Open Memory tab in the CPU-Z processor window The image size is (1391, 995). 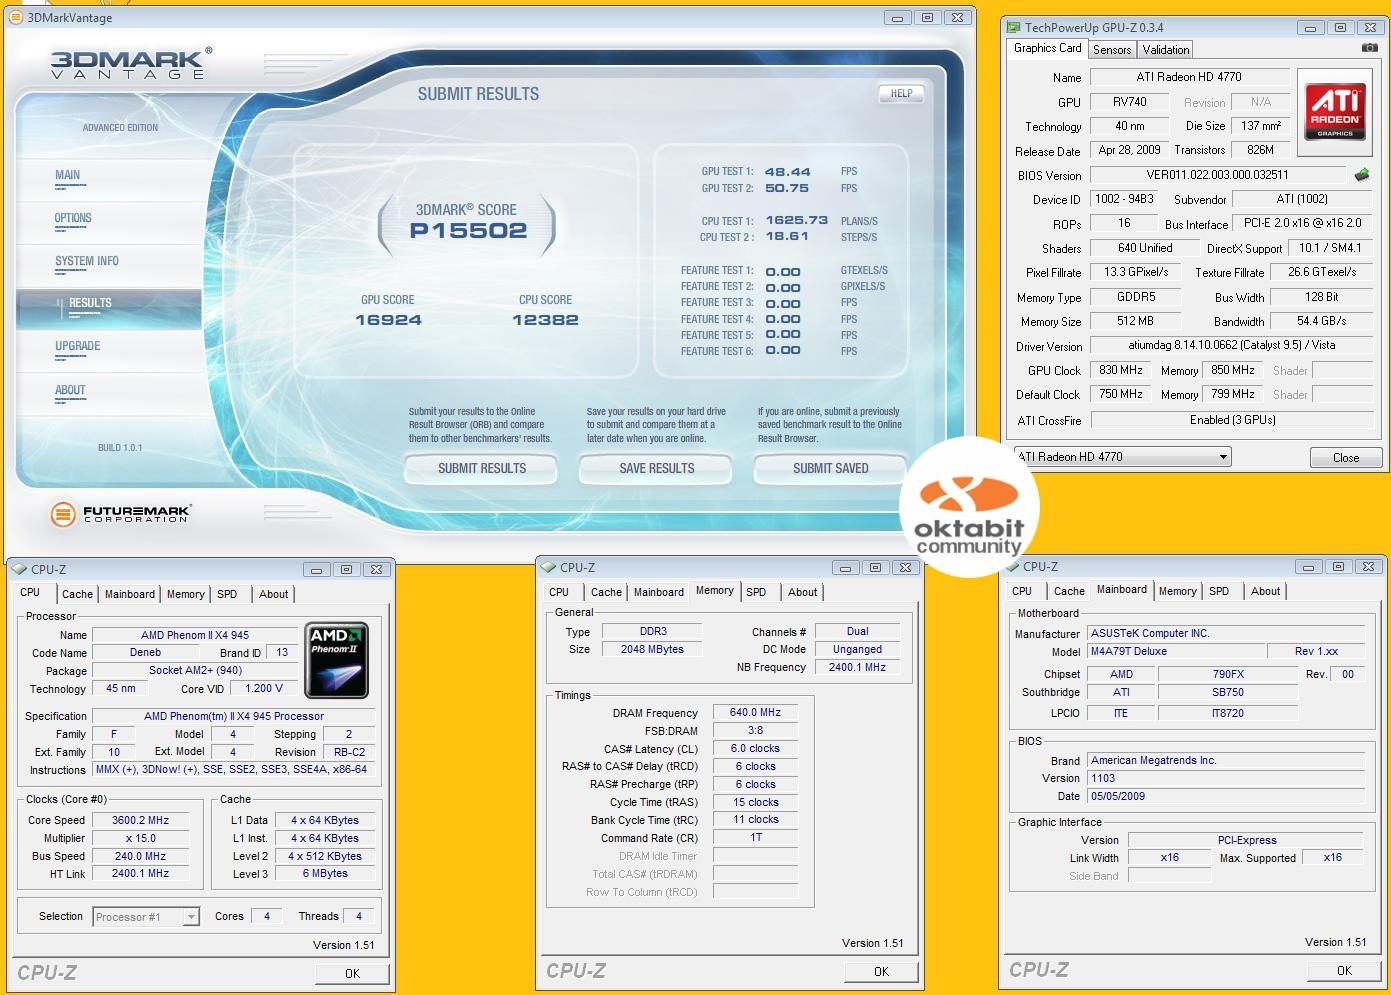pyautogui.click(x=185, y=594)
